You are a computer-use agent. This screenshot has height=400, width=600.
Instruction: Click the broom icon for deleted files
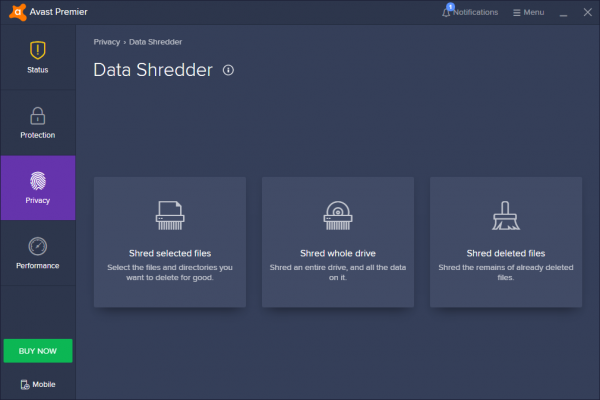[505, 216]
